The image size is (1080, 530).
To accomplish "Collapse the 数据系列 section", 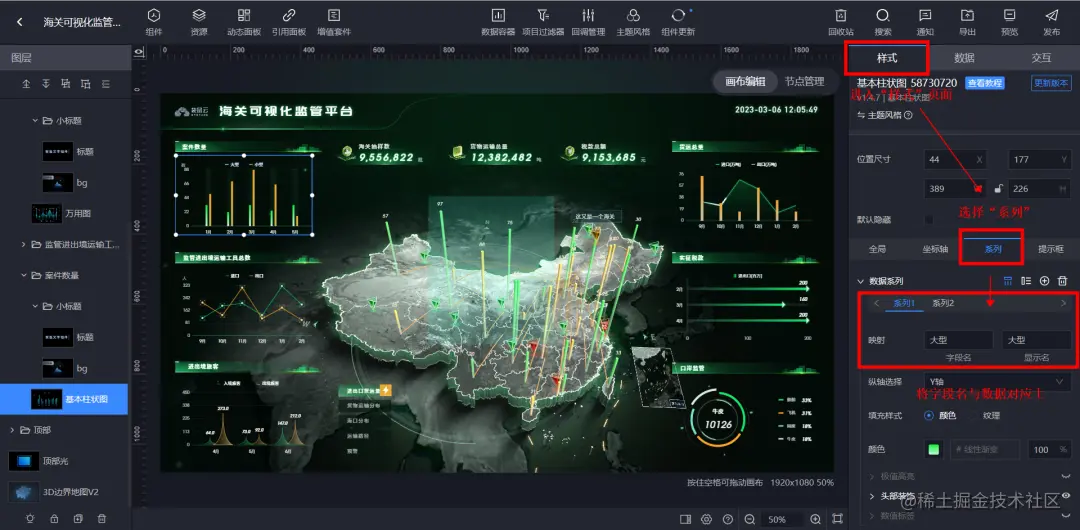I will pos(860,281).
